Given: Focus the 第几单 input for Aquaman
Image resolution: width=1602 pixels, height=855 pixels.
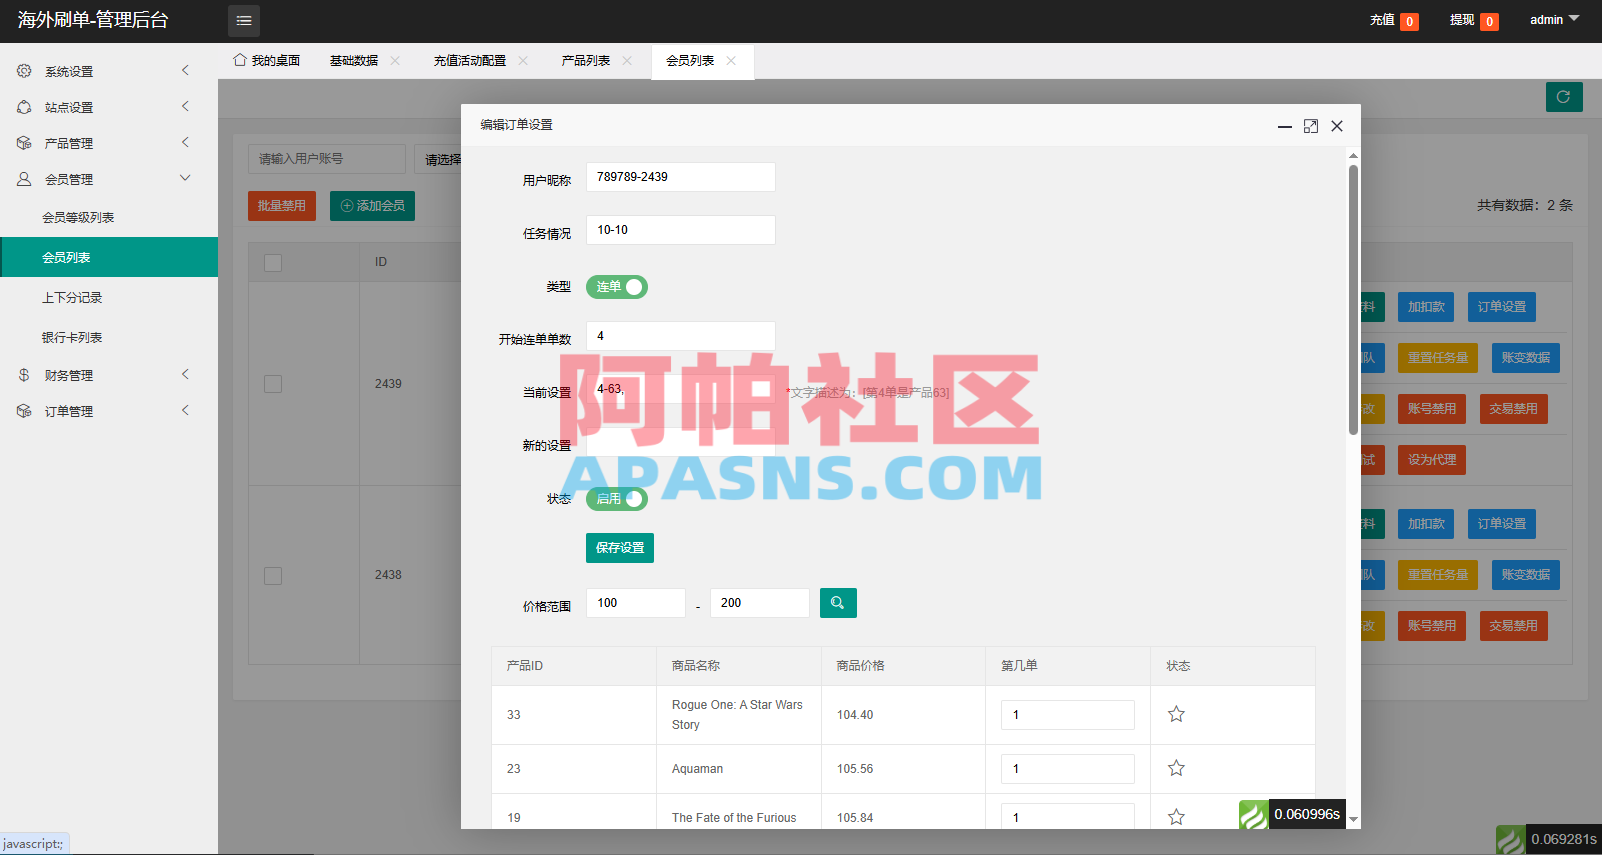Looking at the screenshot, I should [1068, 769].
